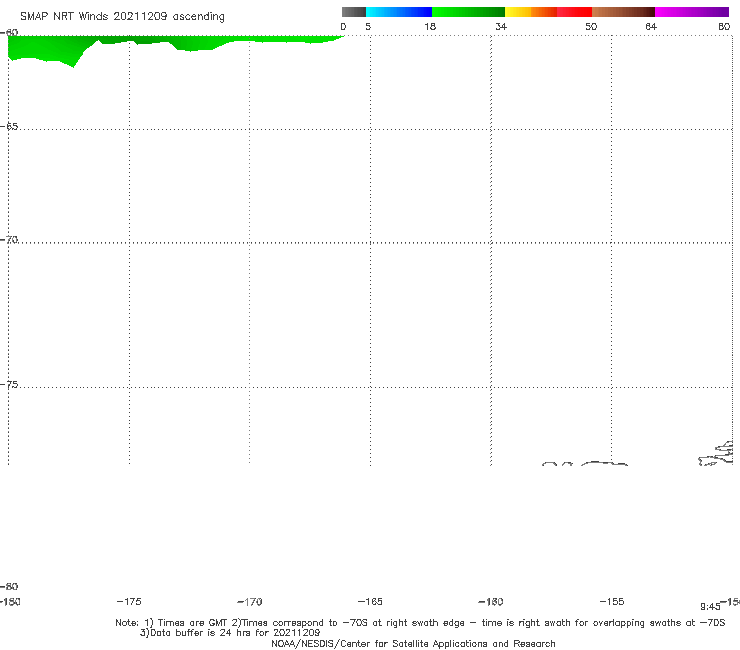Click the longitude label '-155' on the bottom axis
The height and width of the screenshot is (650, 740).
pyautogui.click(x=612, y=601)
